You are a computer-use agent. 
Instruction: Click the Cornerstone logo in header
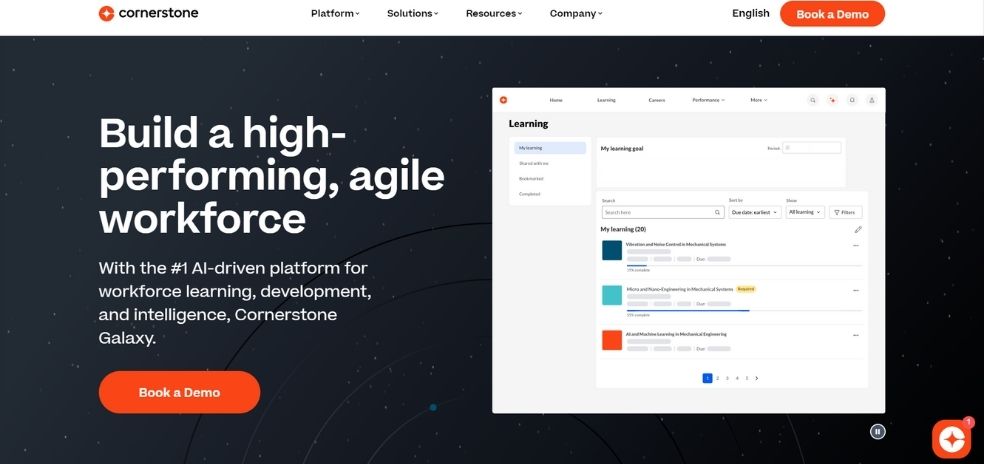[x=148, y=13]
